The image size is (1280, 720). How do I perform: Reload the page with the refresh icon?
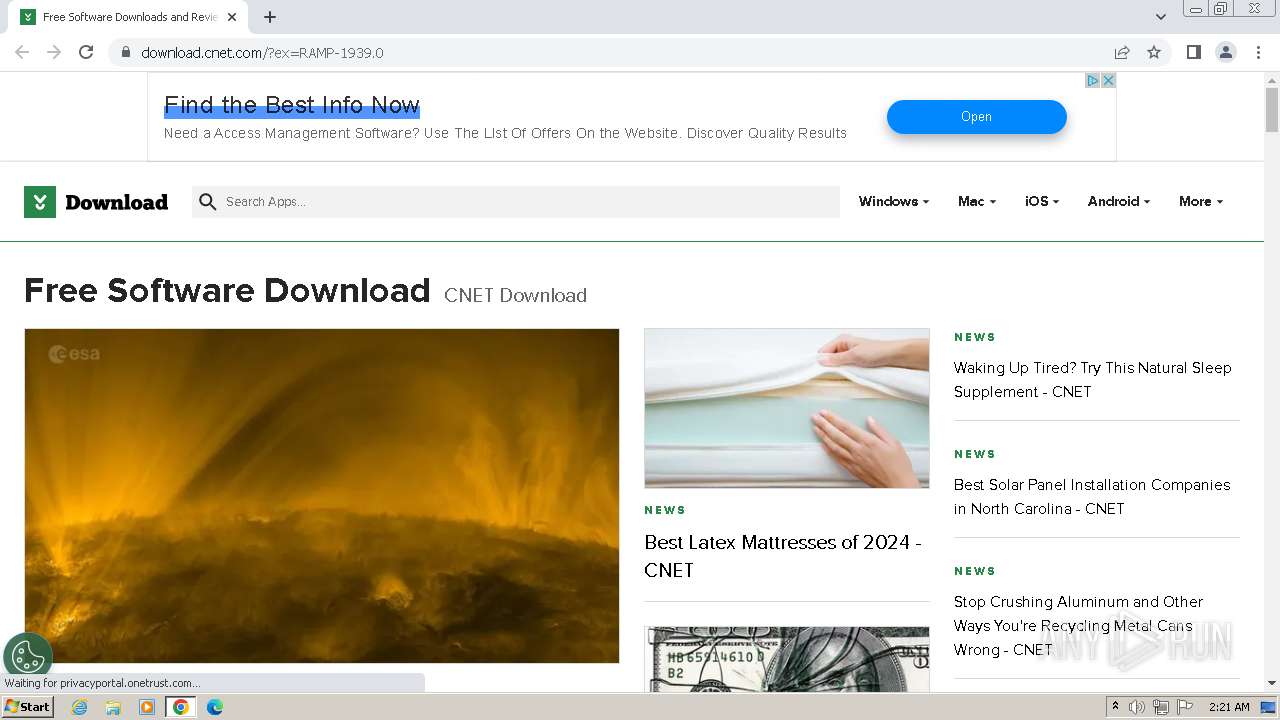(86, 52)
